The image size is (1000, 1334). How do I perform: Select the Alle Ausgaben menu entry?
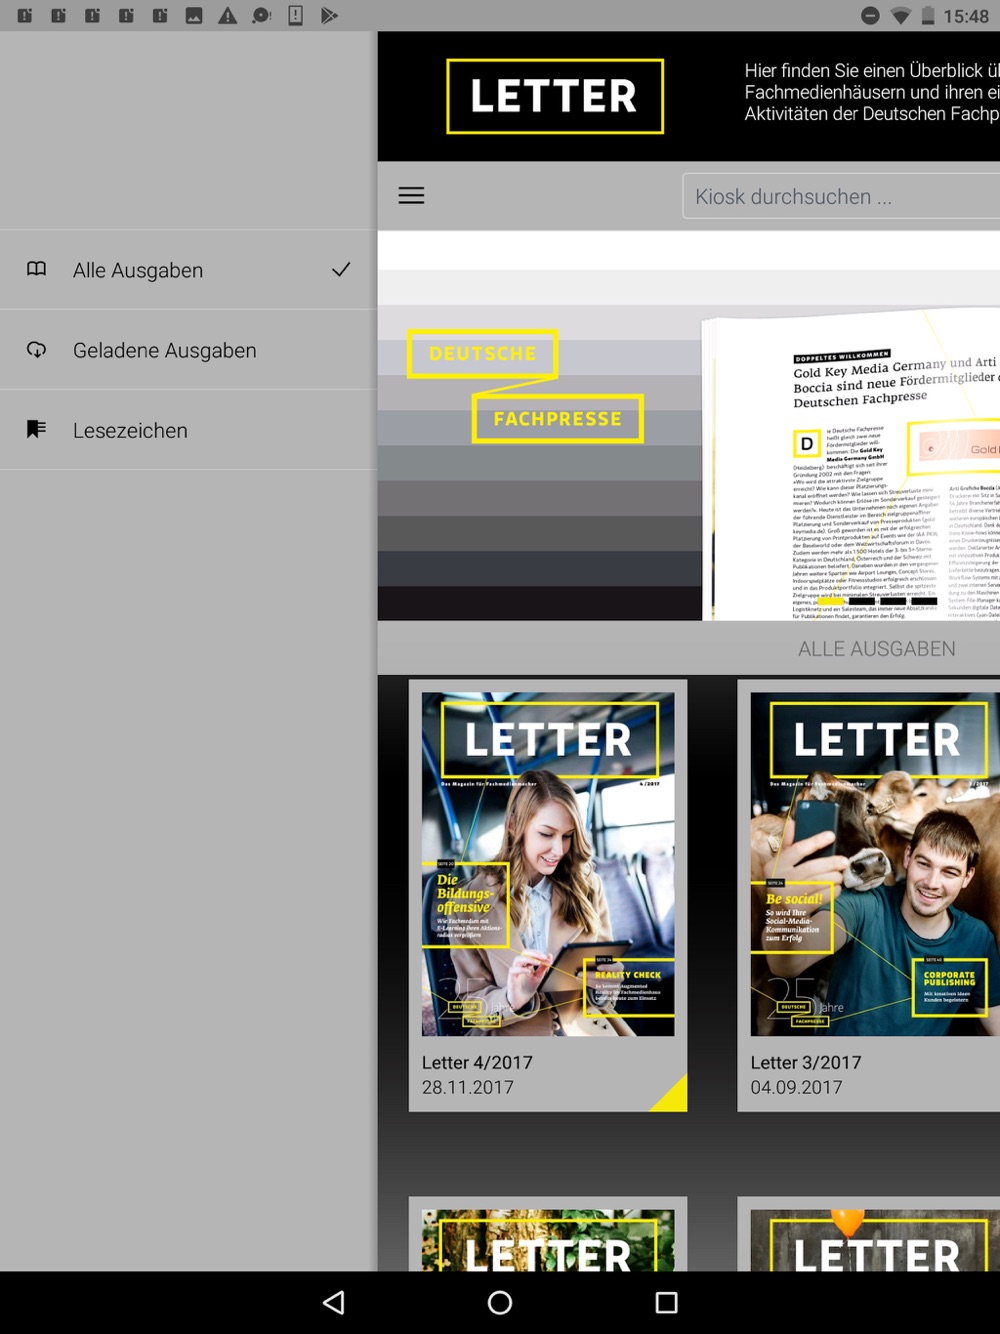pos(189,270)
